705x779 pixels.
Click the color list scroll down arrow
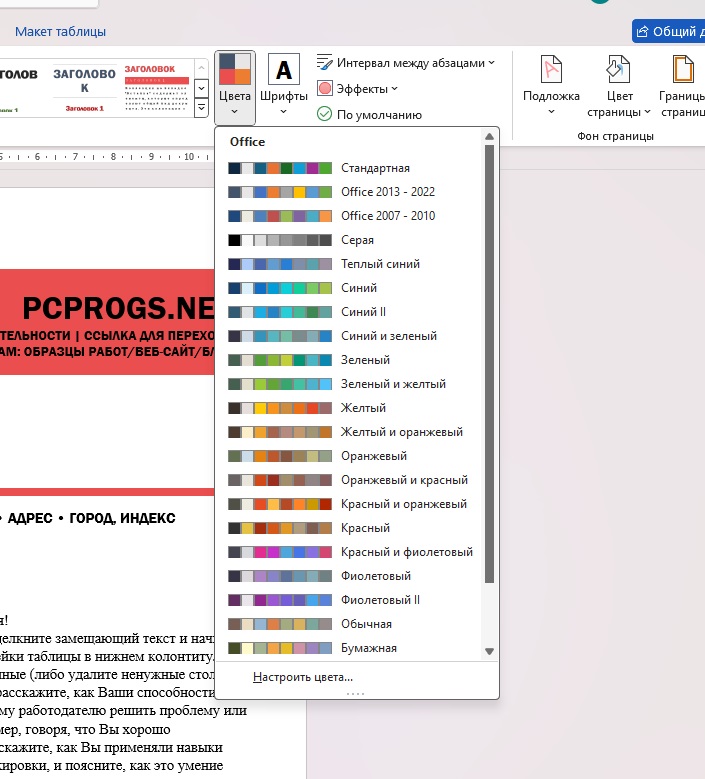489,651
